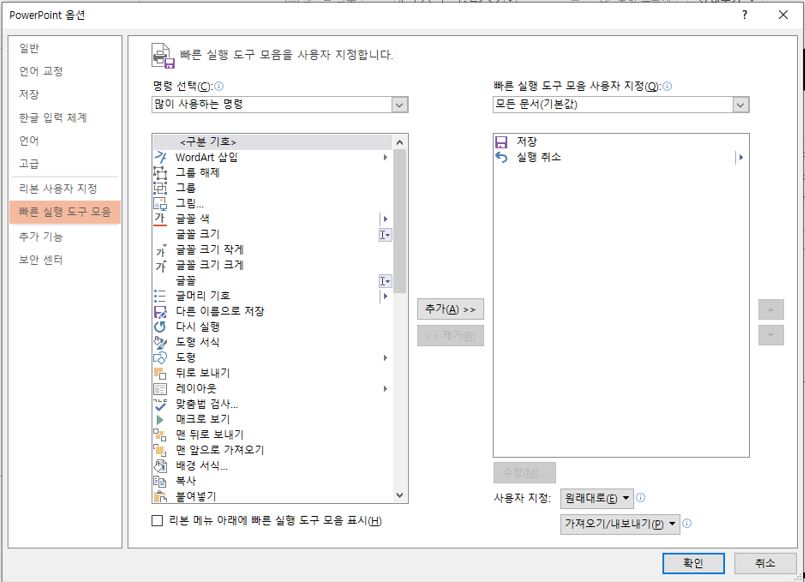The height and width of the screenshot is (582, 805).
Task: Open the 원래대로(E) dropdown button
Action: [x=597, y=498]
